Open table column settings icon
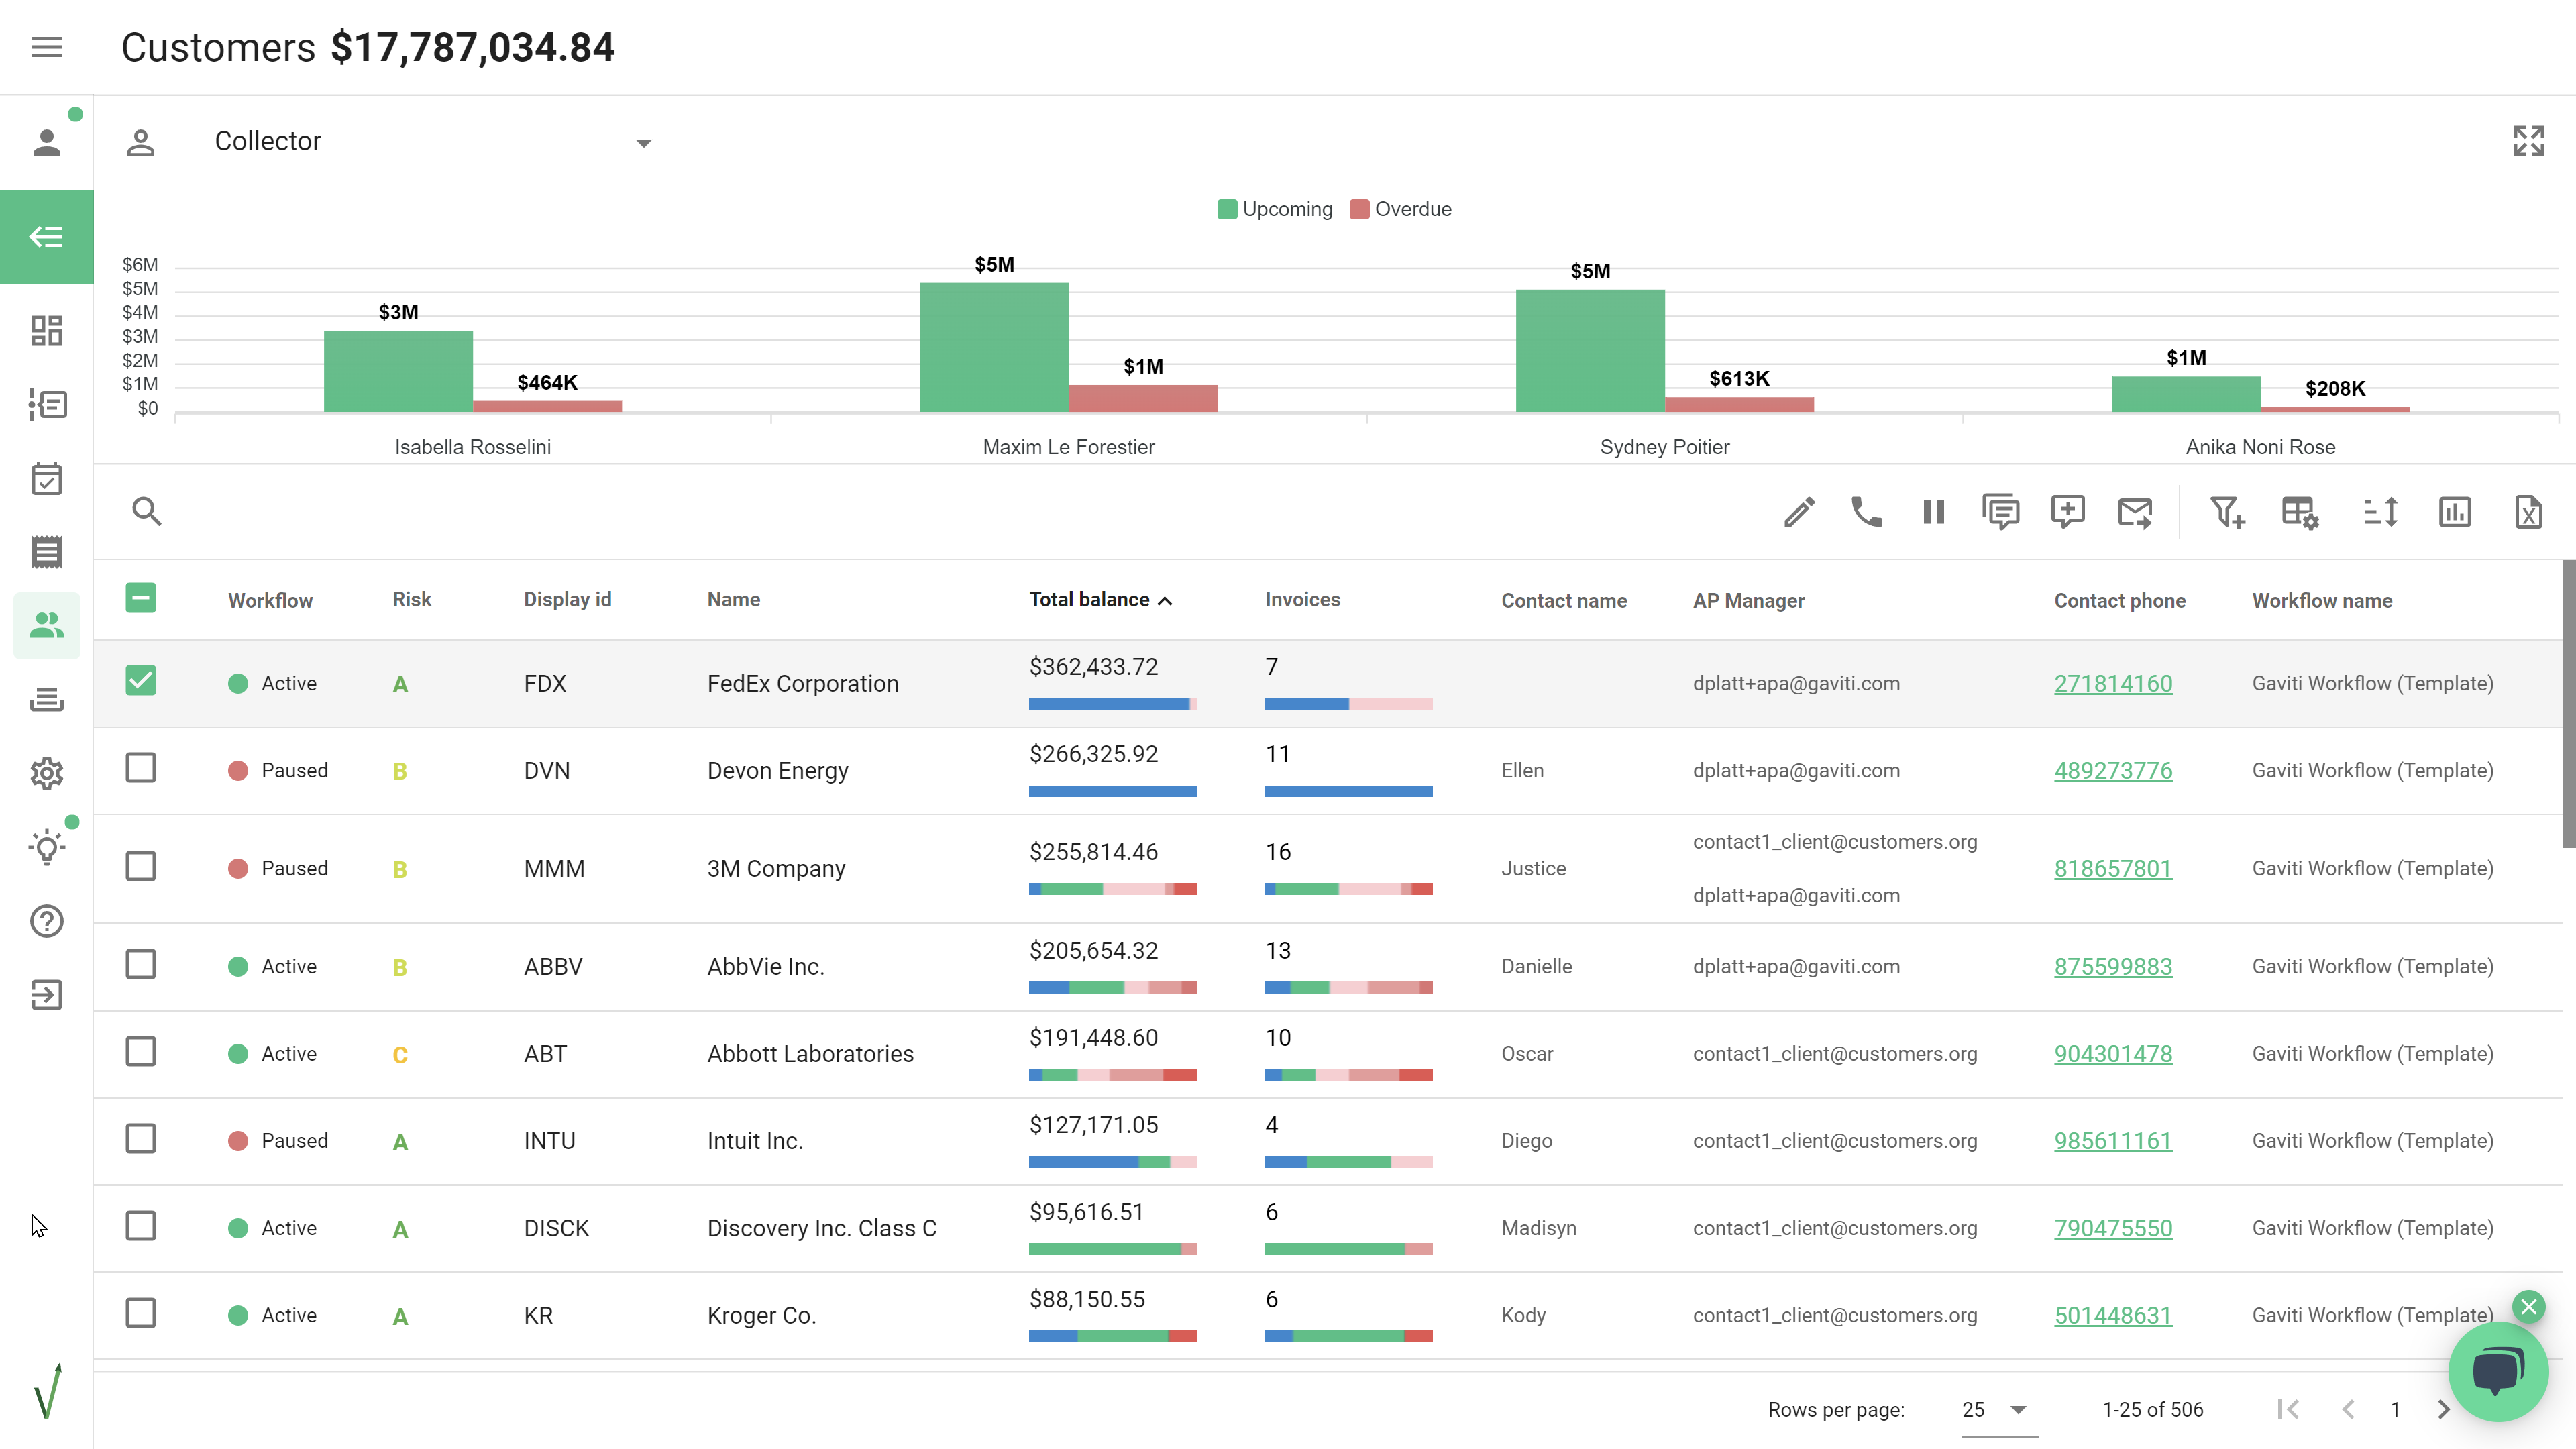 pyautogui.click(x=2299, y=512)
